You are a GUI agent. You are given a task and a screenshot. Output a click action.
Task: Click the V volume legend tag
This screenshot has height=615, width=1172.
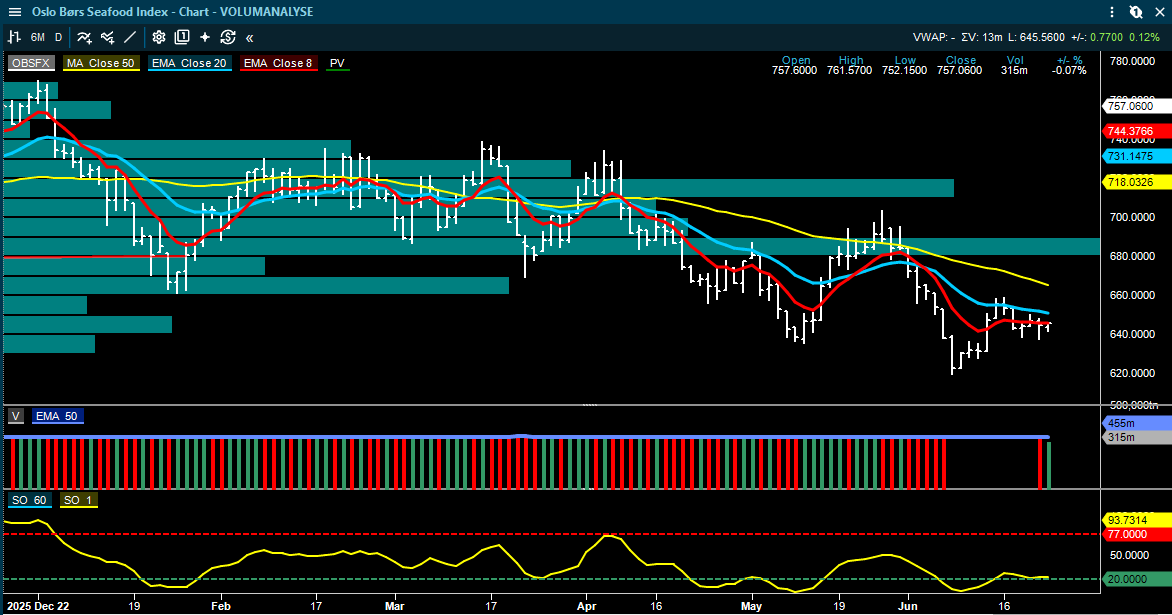tap(16, 416)
